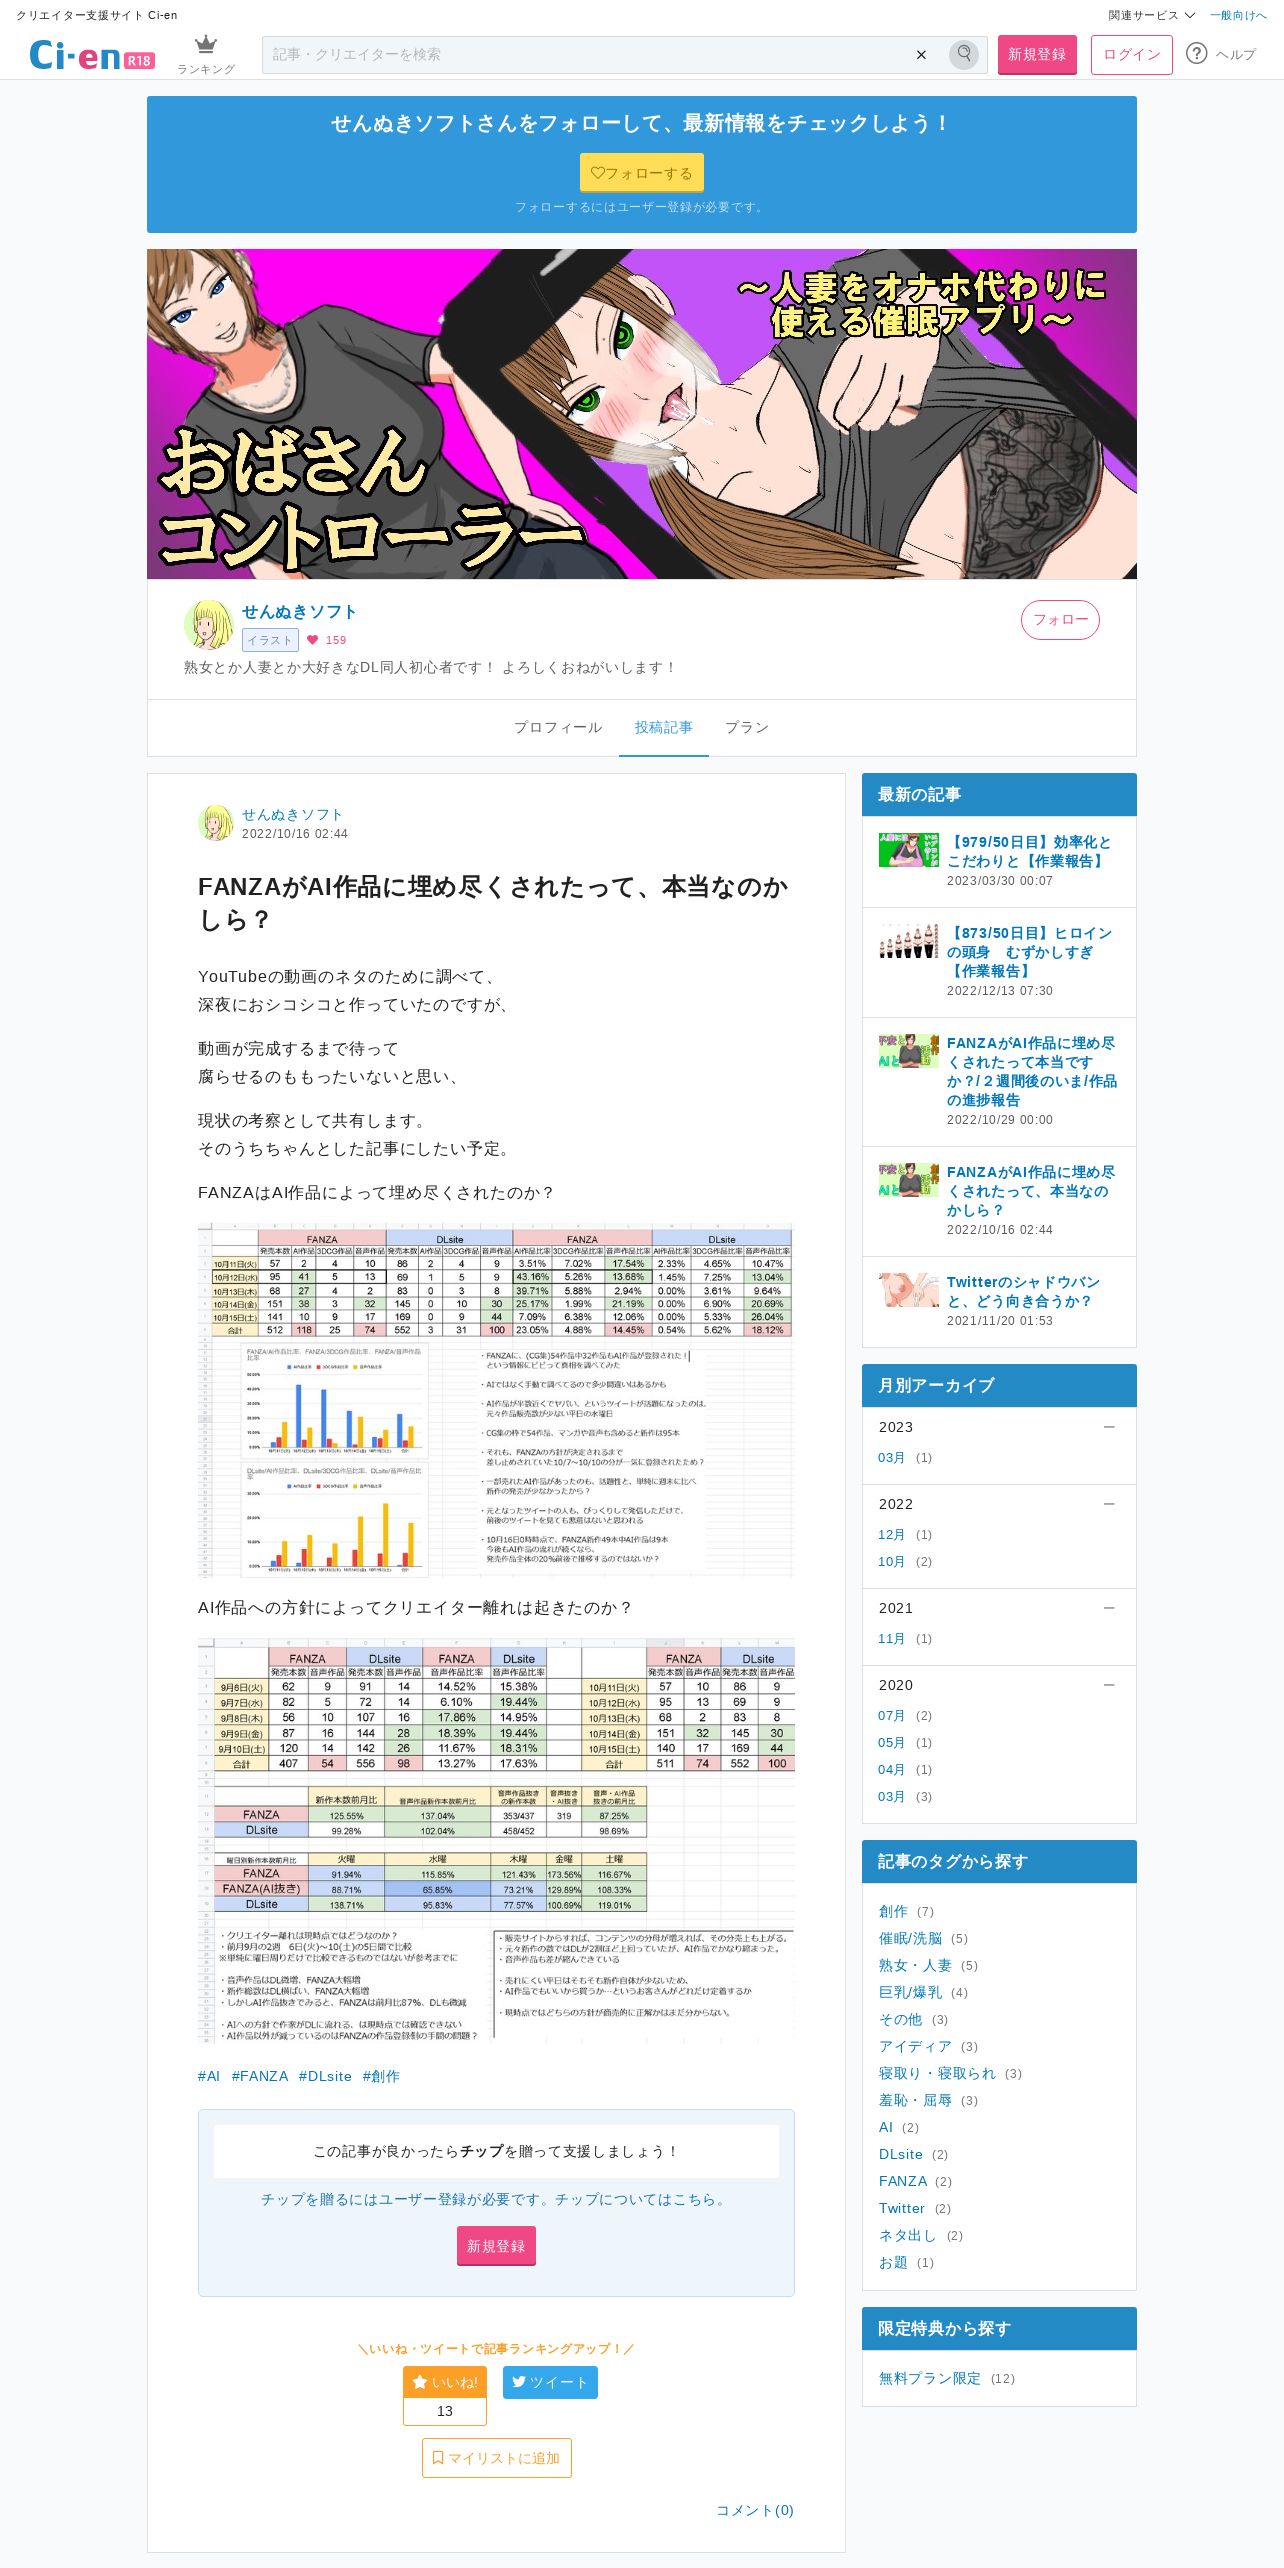
Task: Click the magnifier search button
Action: tap(964, 54)
